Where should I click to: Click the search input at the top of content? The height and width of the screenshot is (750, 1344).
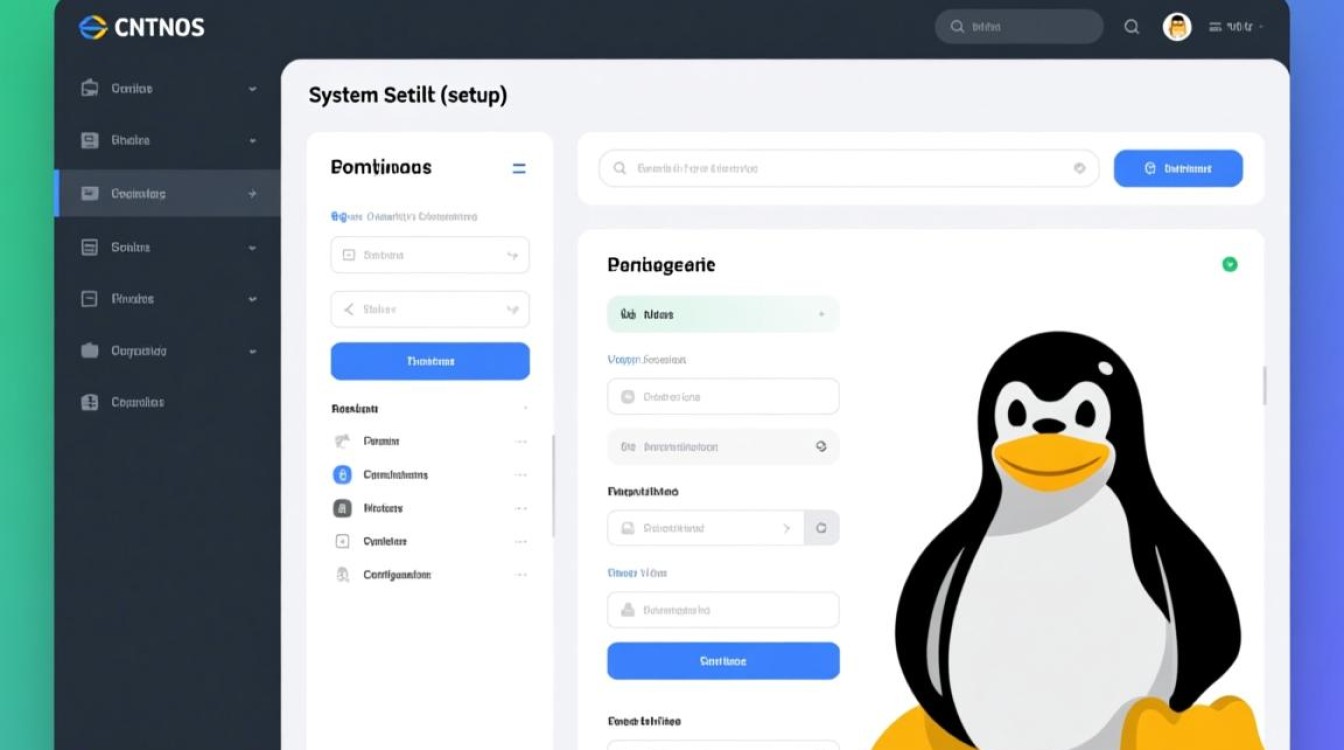(x=849, y=168)
